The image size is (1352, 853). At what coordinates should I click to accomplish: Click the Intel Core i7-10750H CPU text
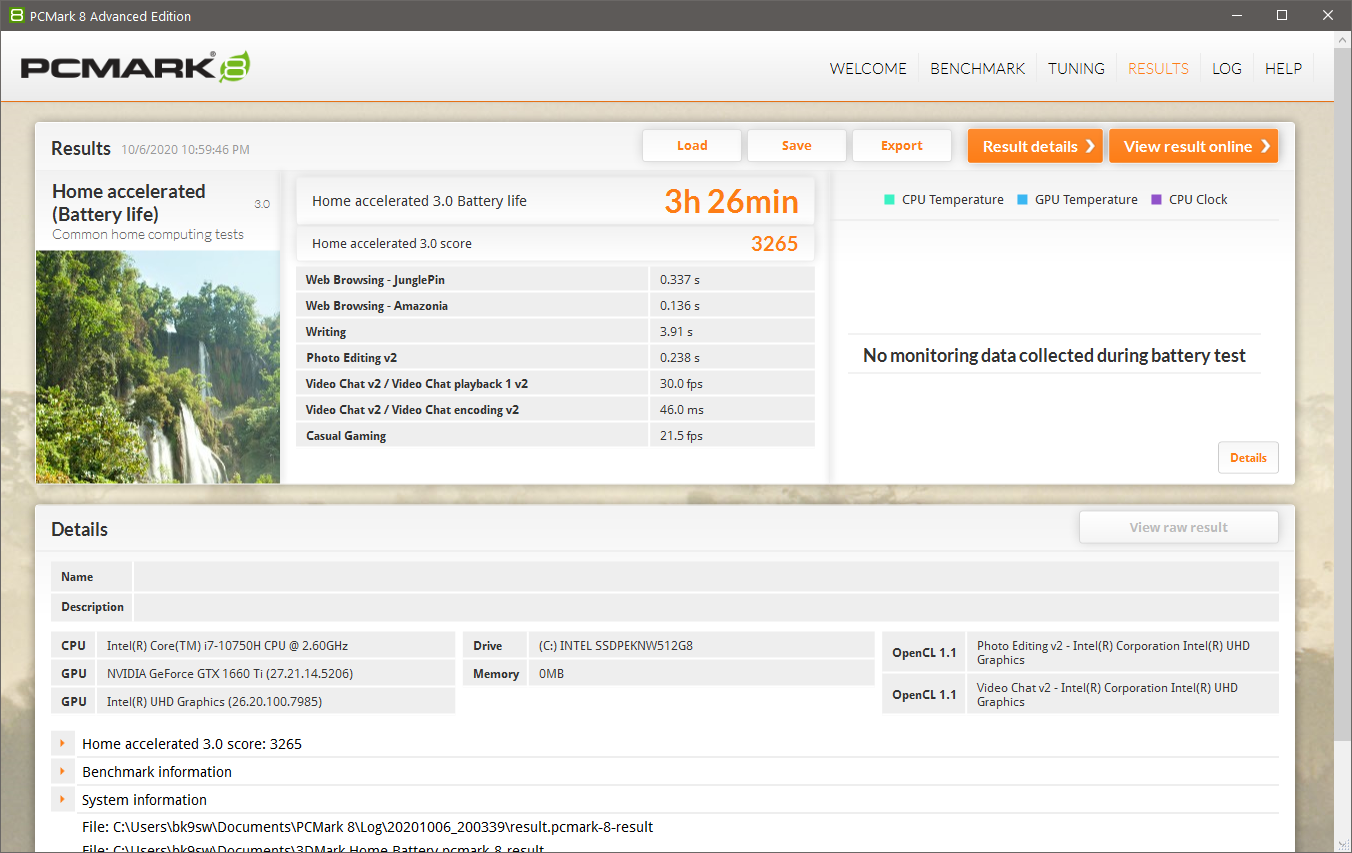click(x=227, y=646)
